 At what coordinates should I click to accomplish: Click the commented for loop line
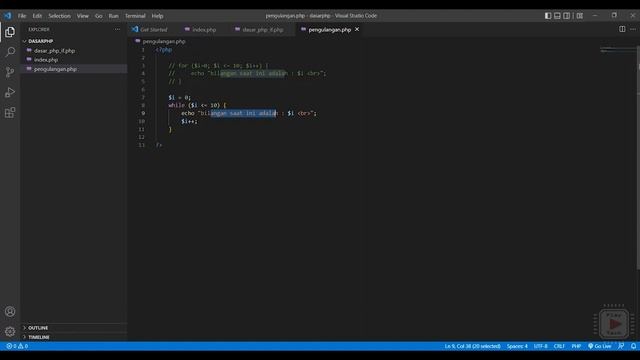tap(218, 66)
